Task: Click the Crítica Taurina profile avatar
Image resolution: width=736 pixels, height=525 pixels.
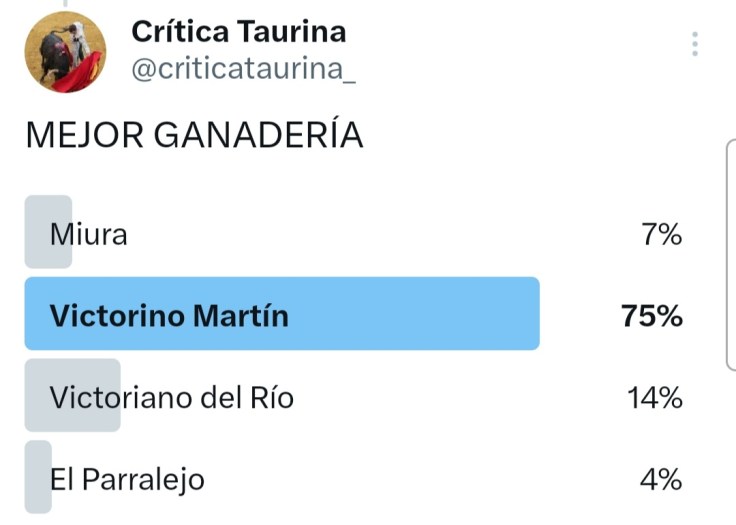Action: pyautogui.click(x=65, y=52)
